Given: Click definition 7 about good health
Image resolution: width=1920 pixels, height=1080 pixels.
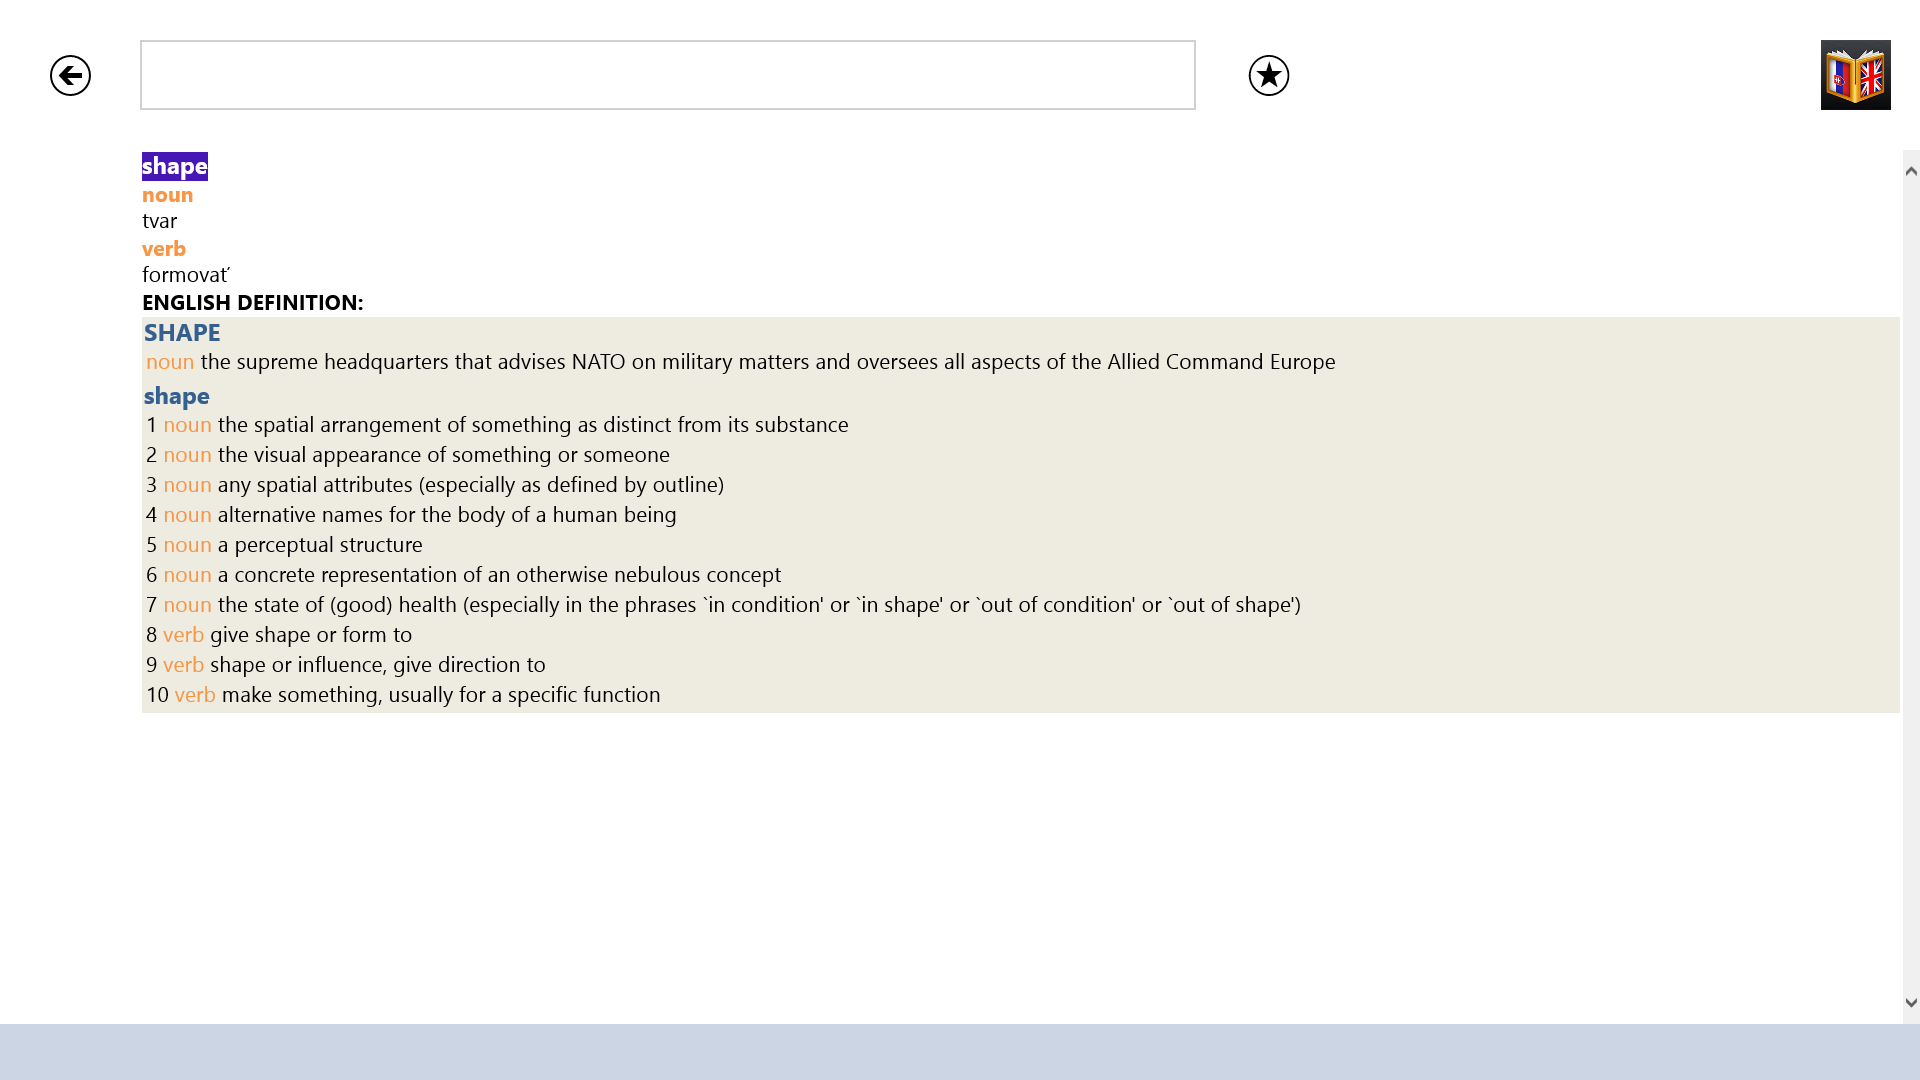Looking at the screenshot, I should pos(758,605).
